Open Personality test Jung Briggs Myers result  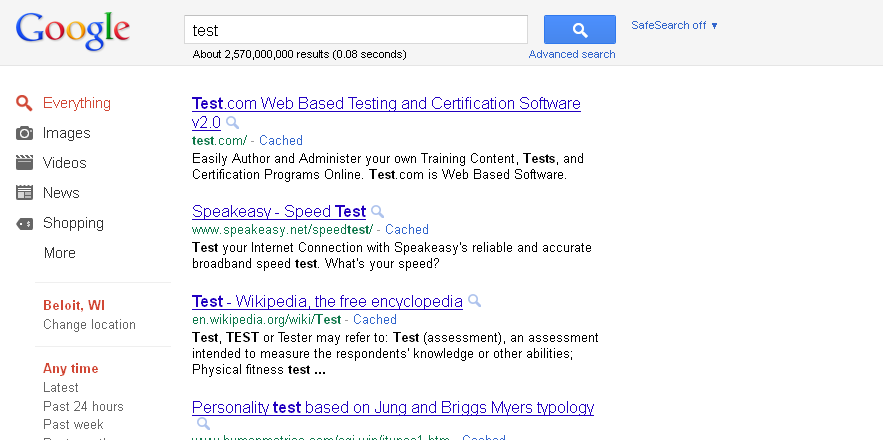393,407
